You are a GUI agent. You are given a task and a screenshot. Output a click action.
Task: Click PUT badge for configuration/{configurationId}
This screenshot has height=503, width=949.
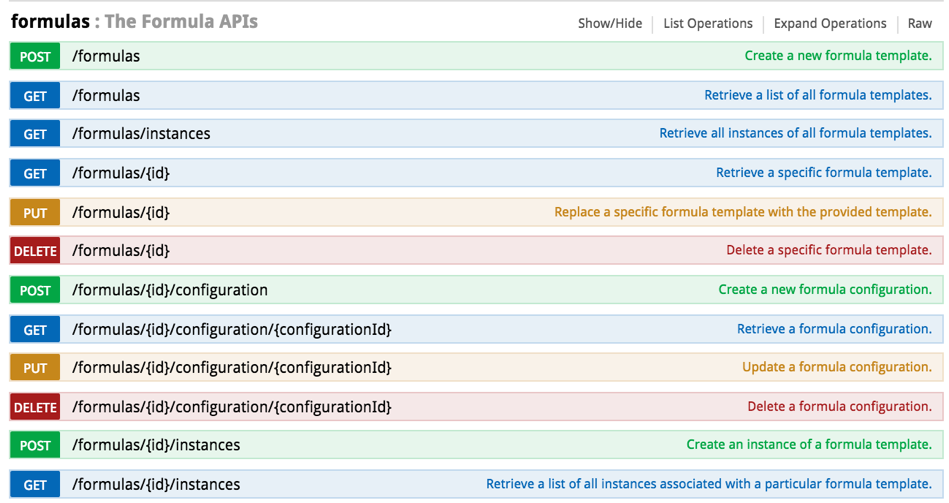(35, 367)
